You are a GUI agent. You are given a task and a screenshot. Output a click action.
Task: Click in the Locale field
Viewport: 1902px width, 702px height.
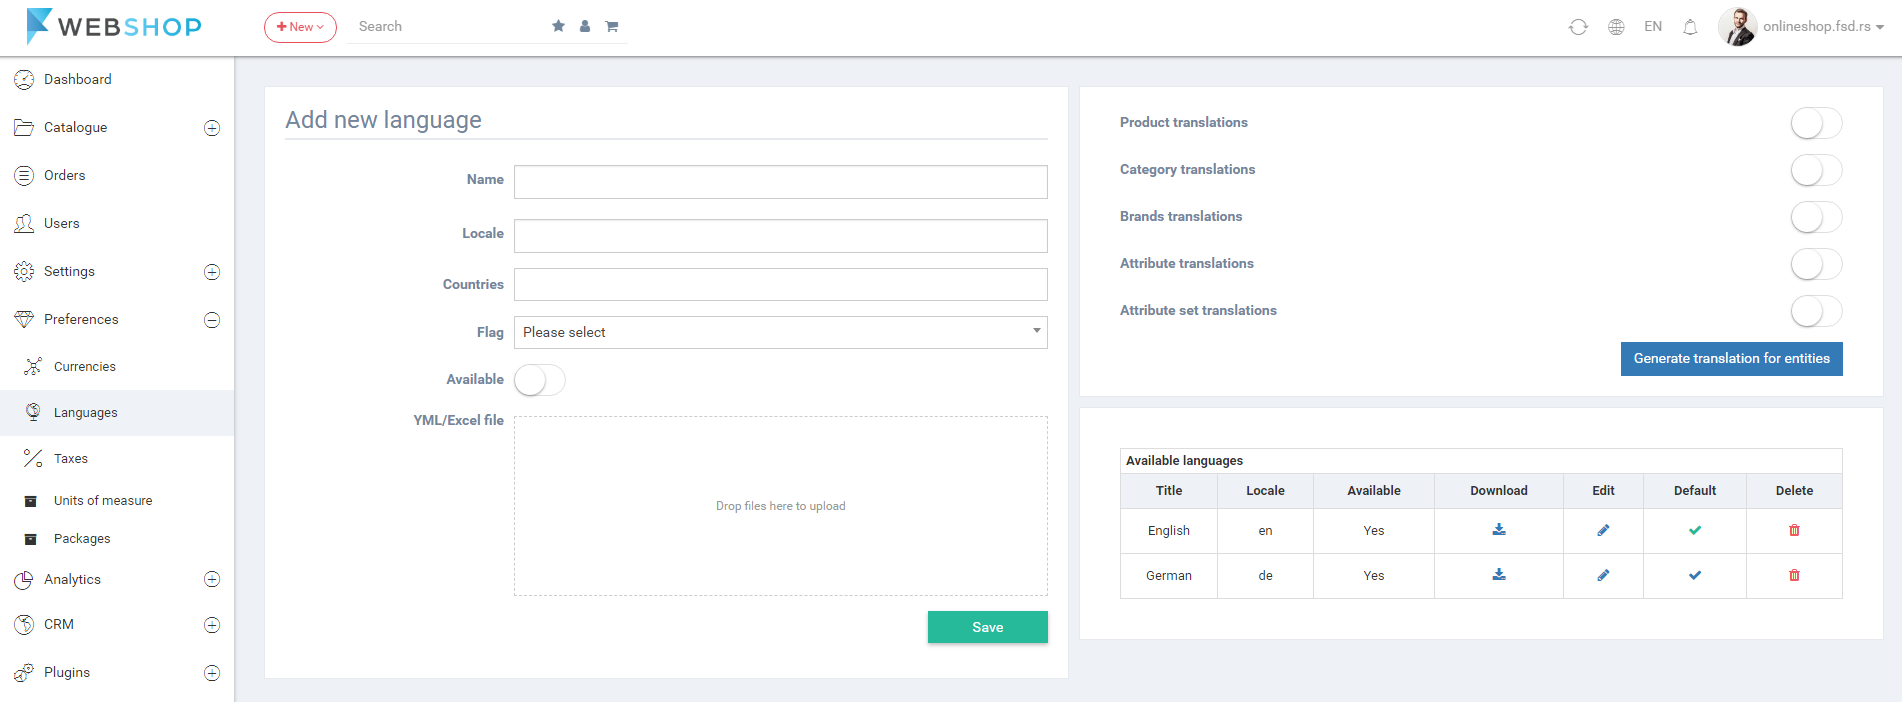781,236
